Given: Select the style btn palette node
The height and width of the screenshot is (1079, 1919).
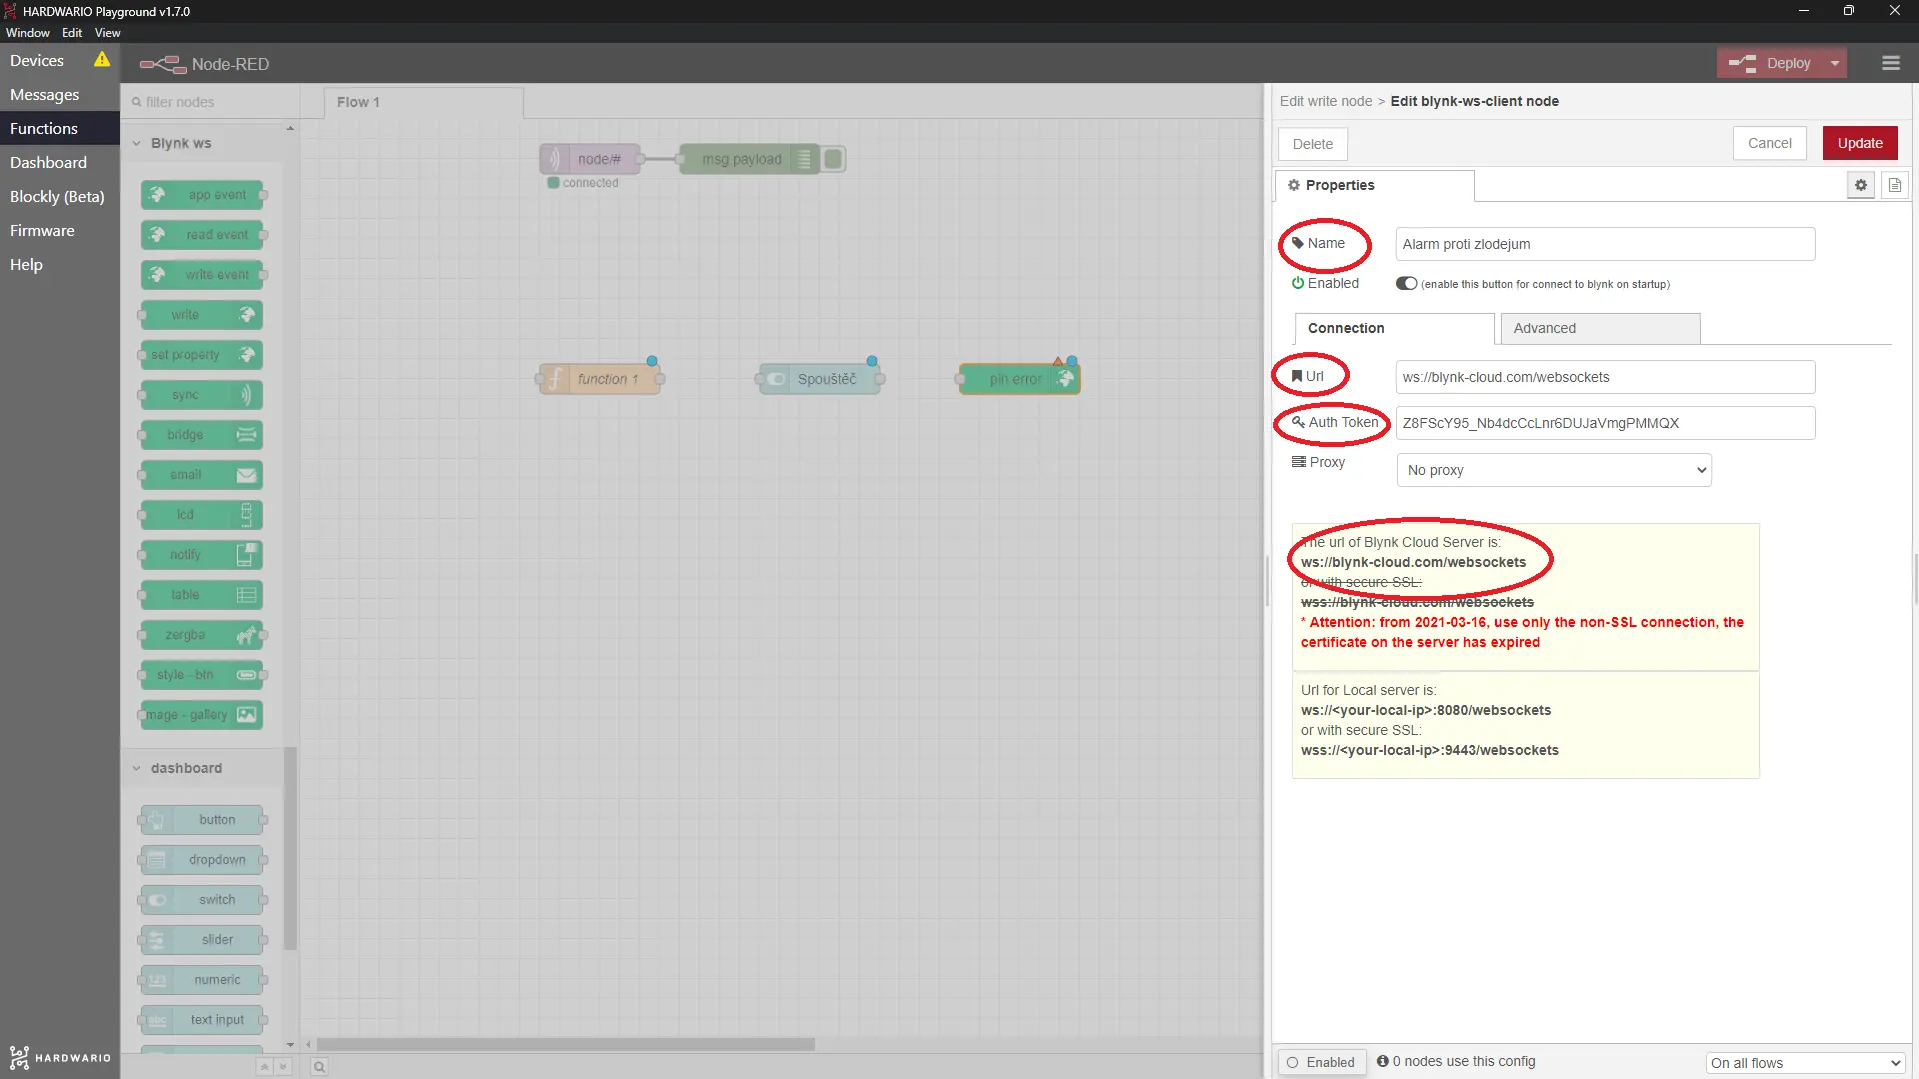Looking at the screenshot, I should click(x=203, y=675).
